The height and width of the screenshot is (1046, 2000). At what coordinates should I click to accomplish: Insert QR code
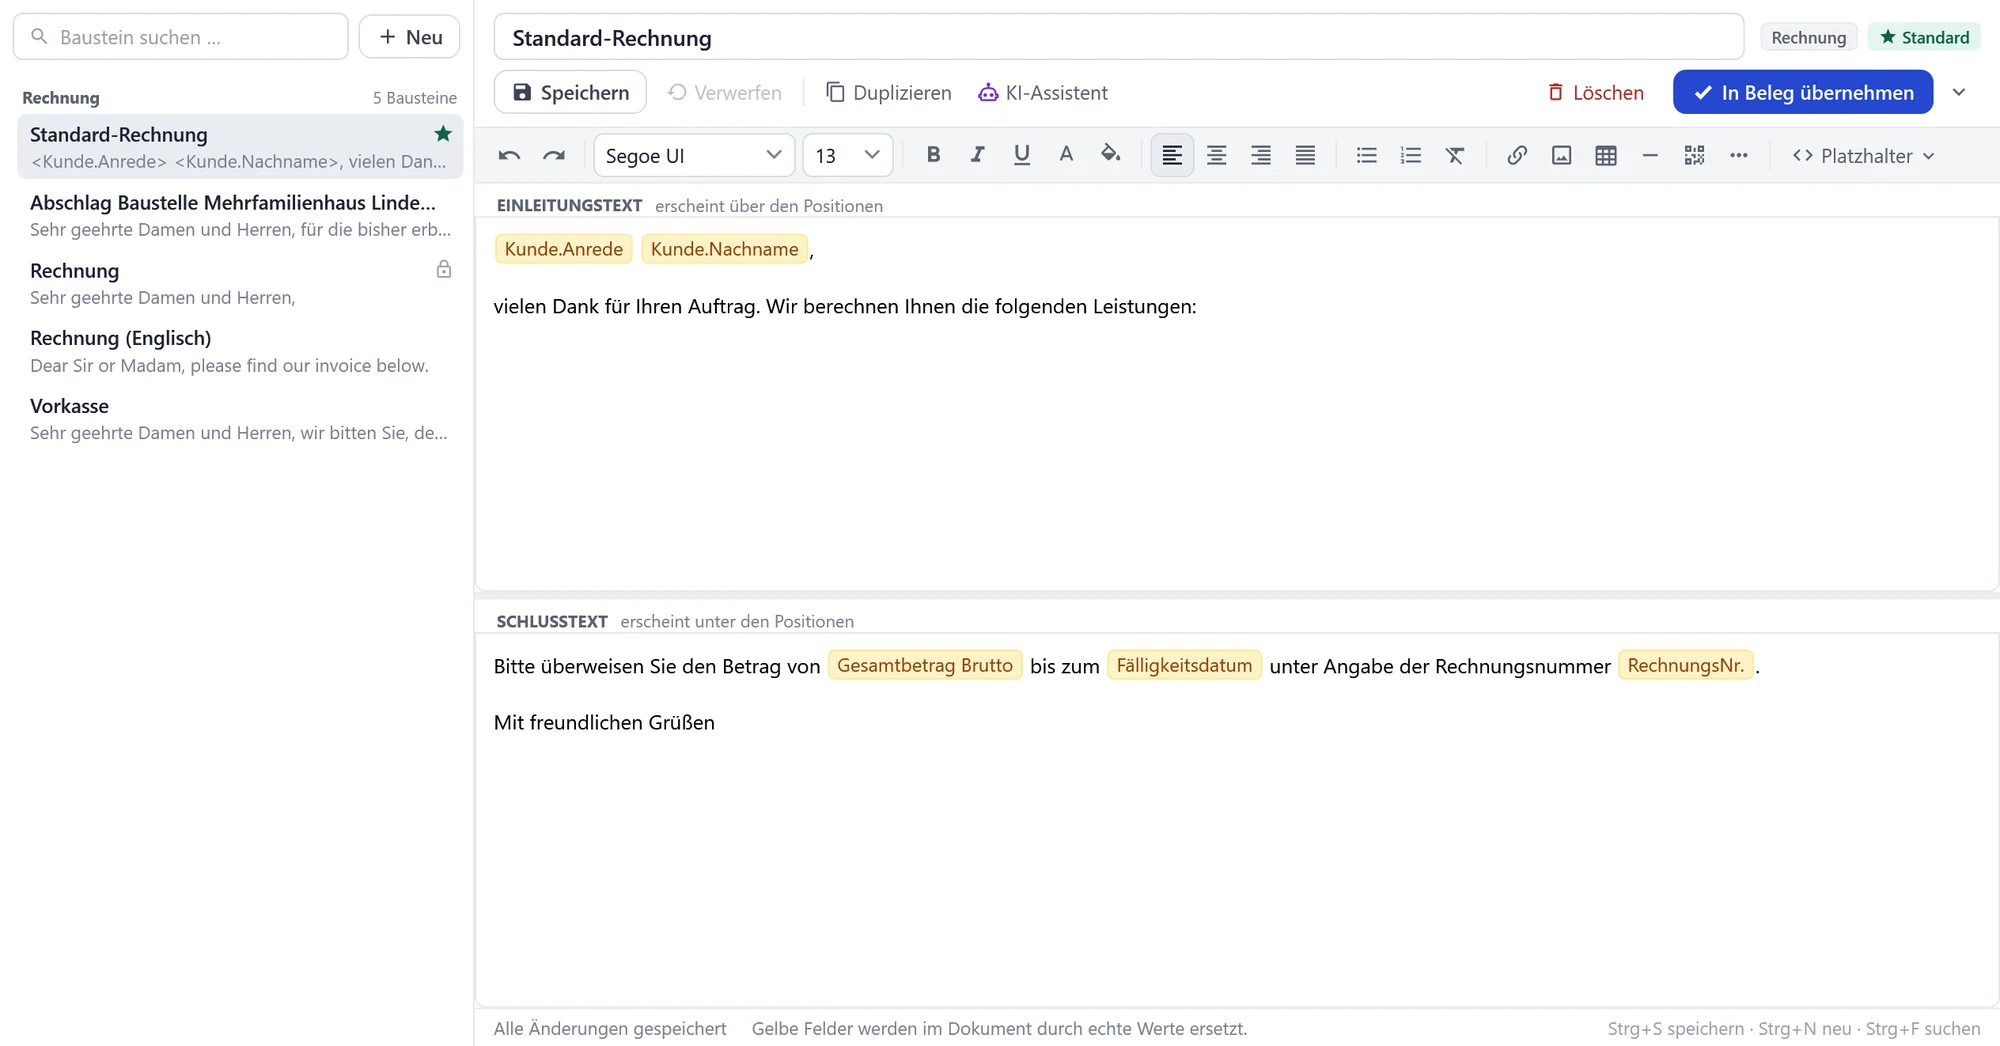1694,155
